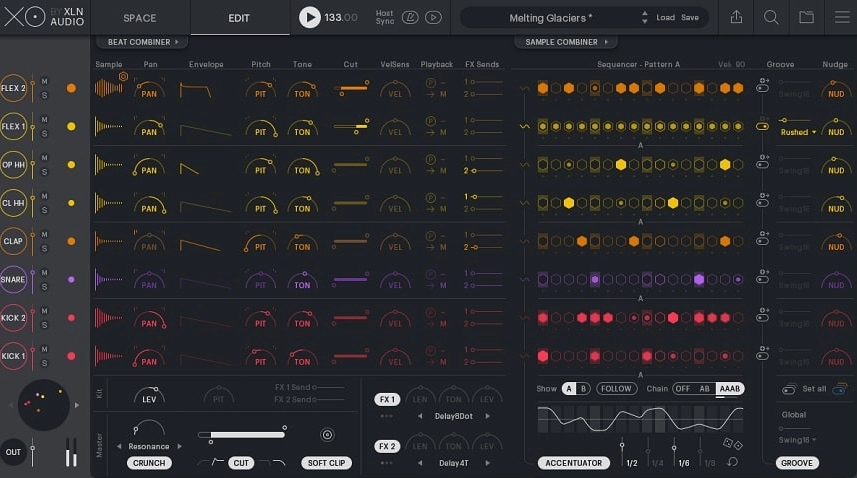Image resolution: width=857 pixels, height=478 pixels.
Task: Click preset up/down stepper arrows
Action: coord(644,17)
